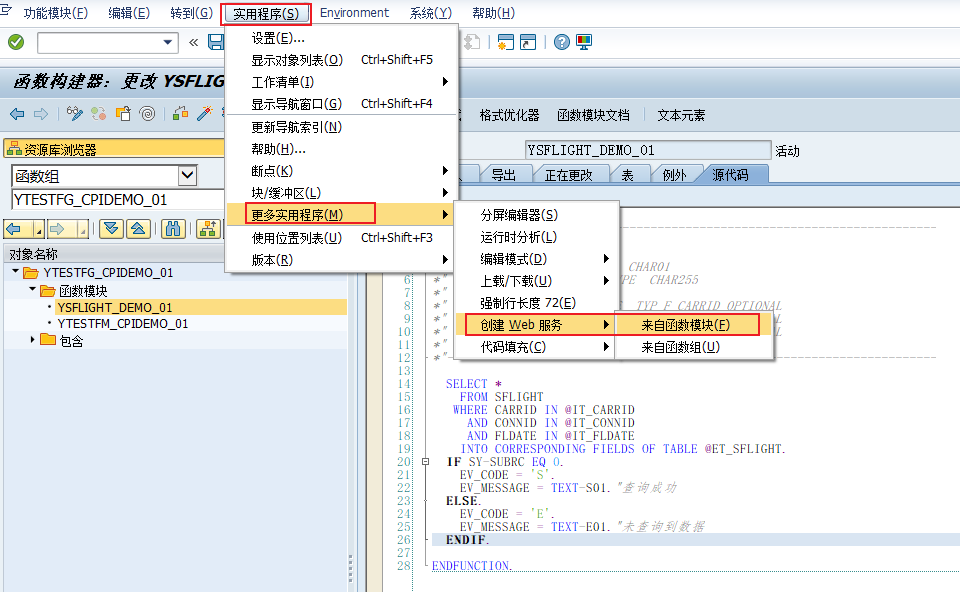Screen dimensions: 960x592
Task: Open the command field dropdown arrow
Action: coord(167,42)
